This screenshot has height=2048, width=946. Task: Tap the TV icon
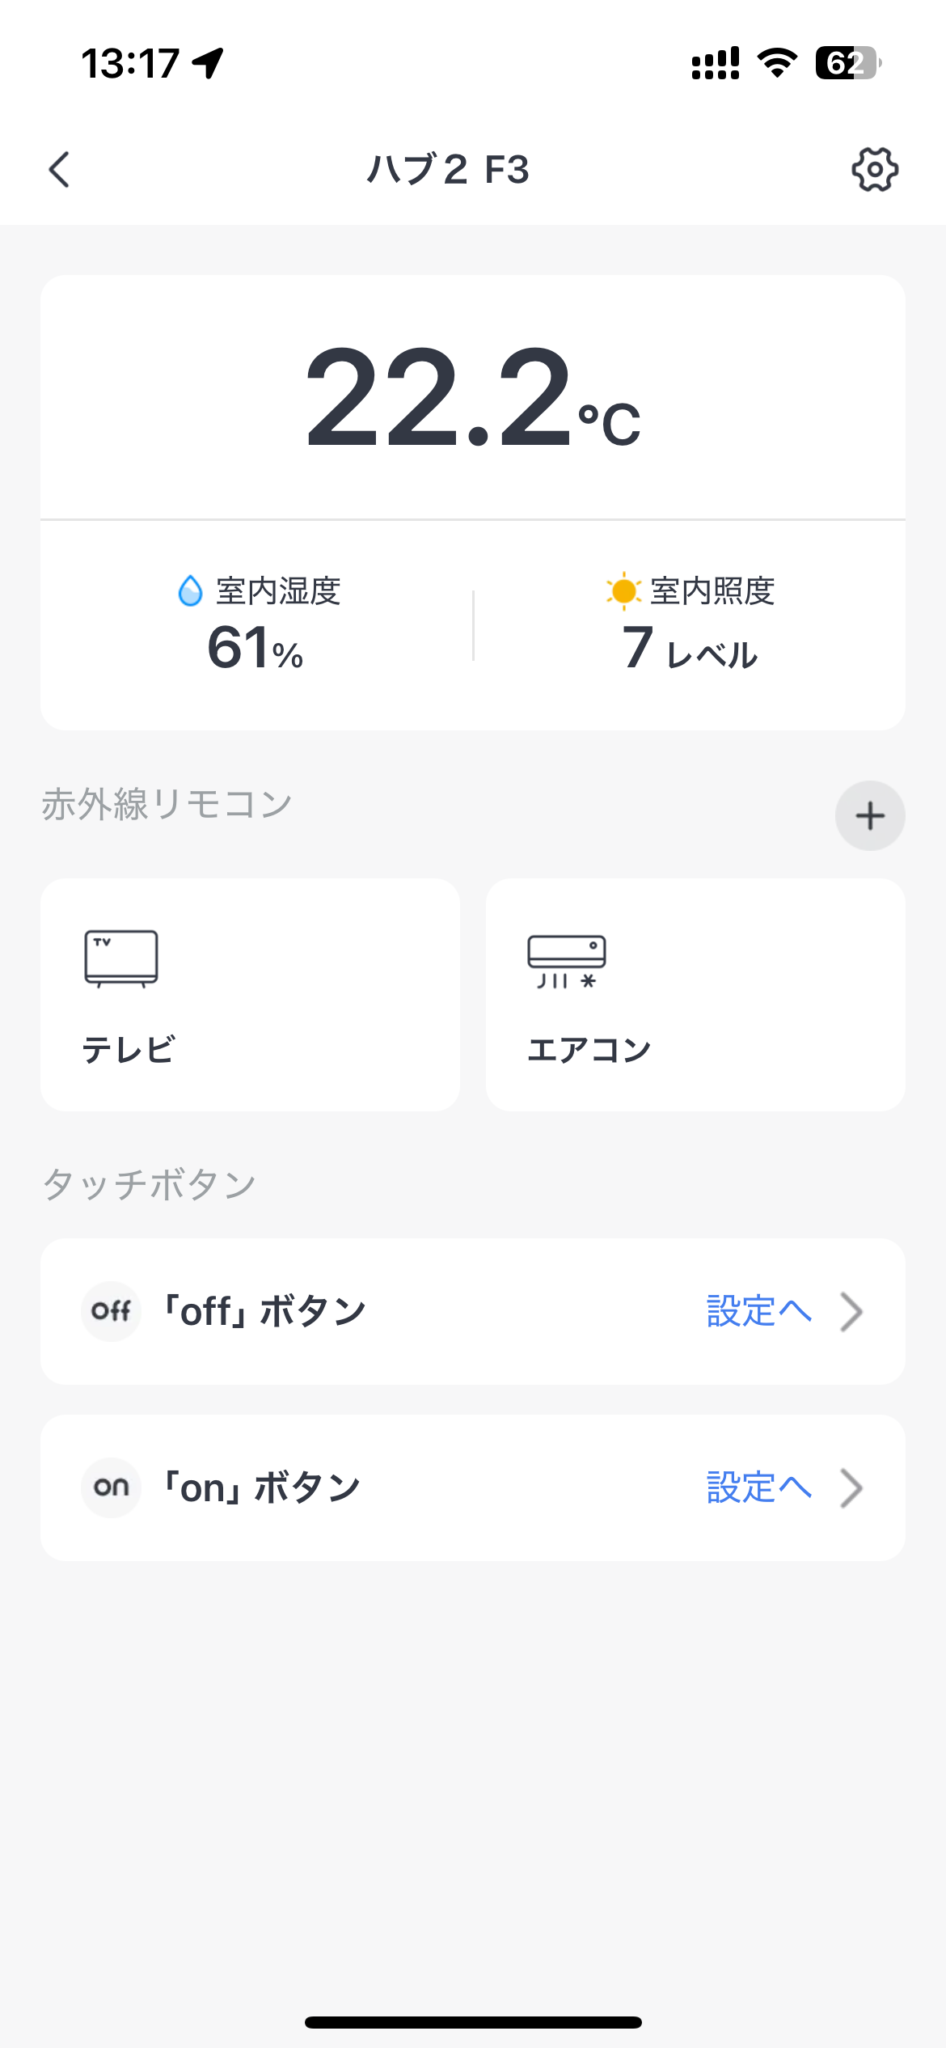[x=121, y=958]
